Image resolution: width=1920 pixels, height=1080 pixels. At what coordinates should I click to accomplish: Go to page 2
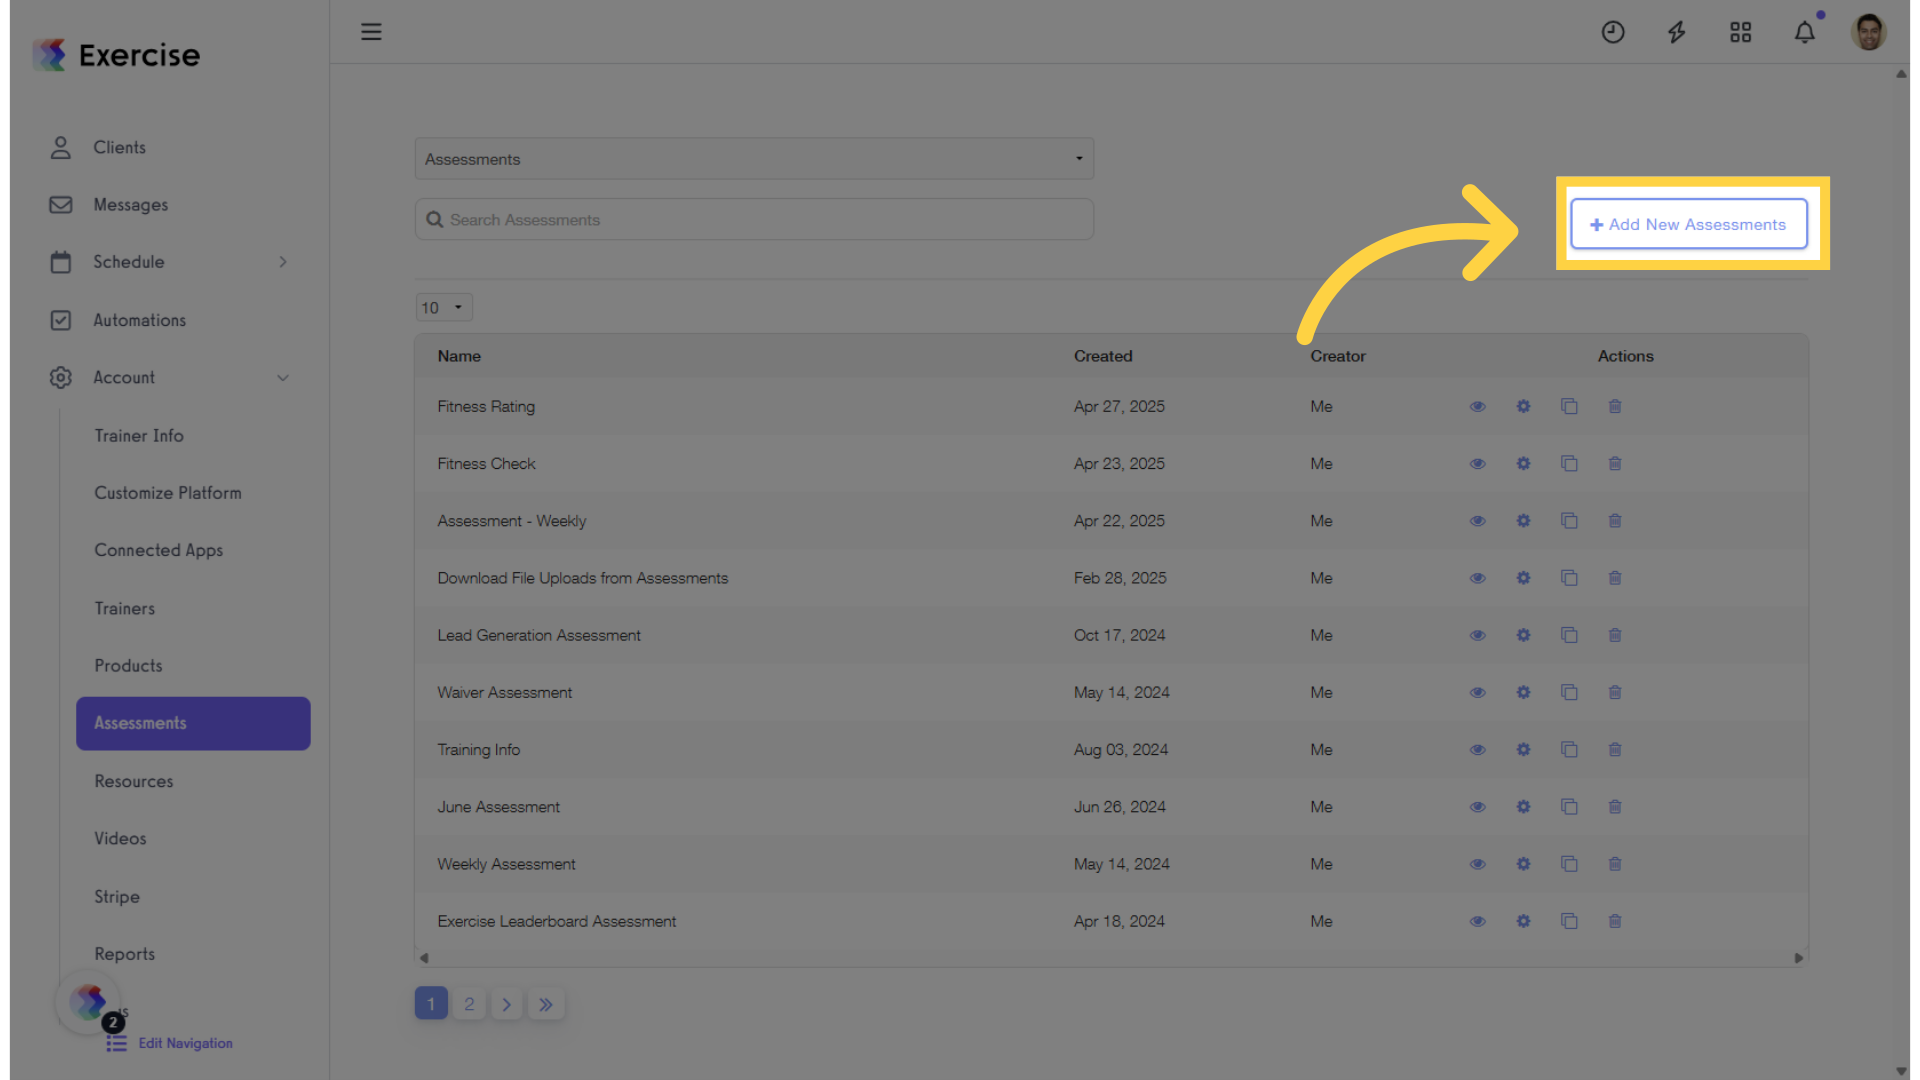[469, 1004]
